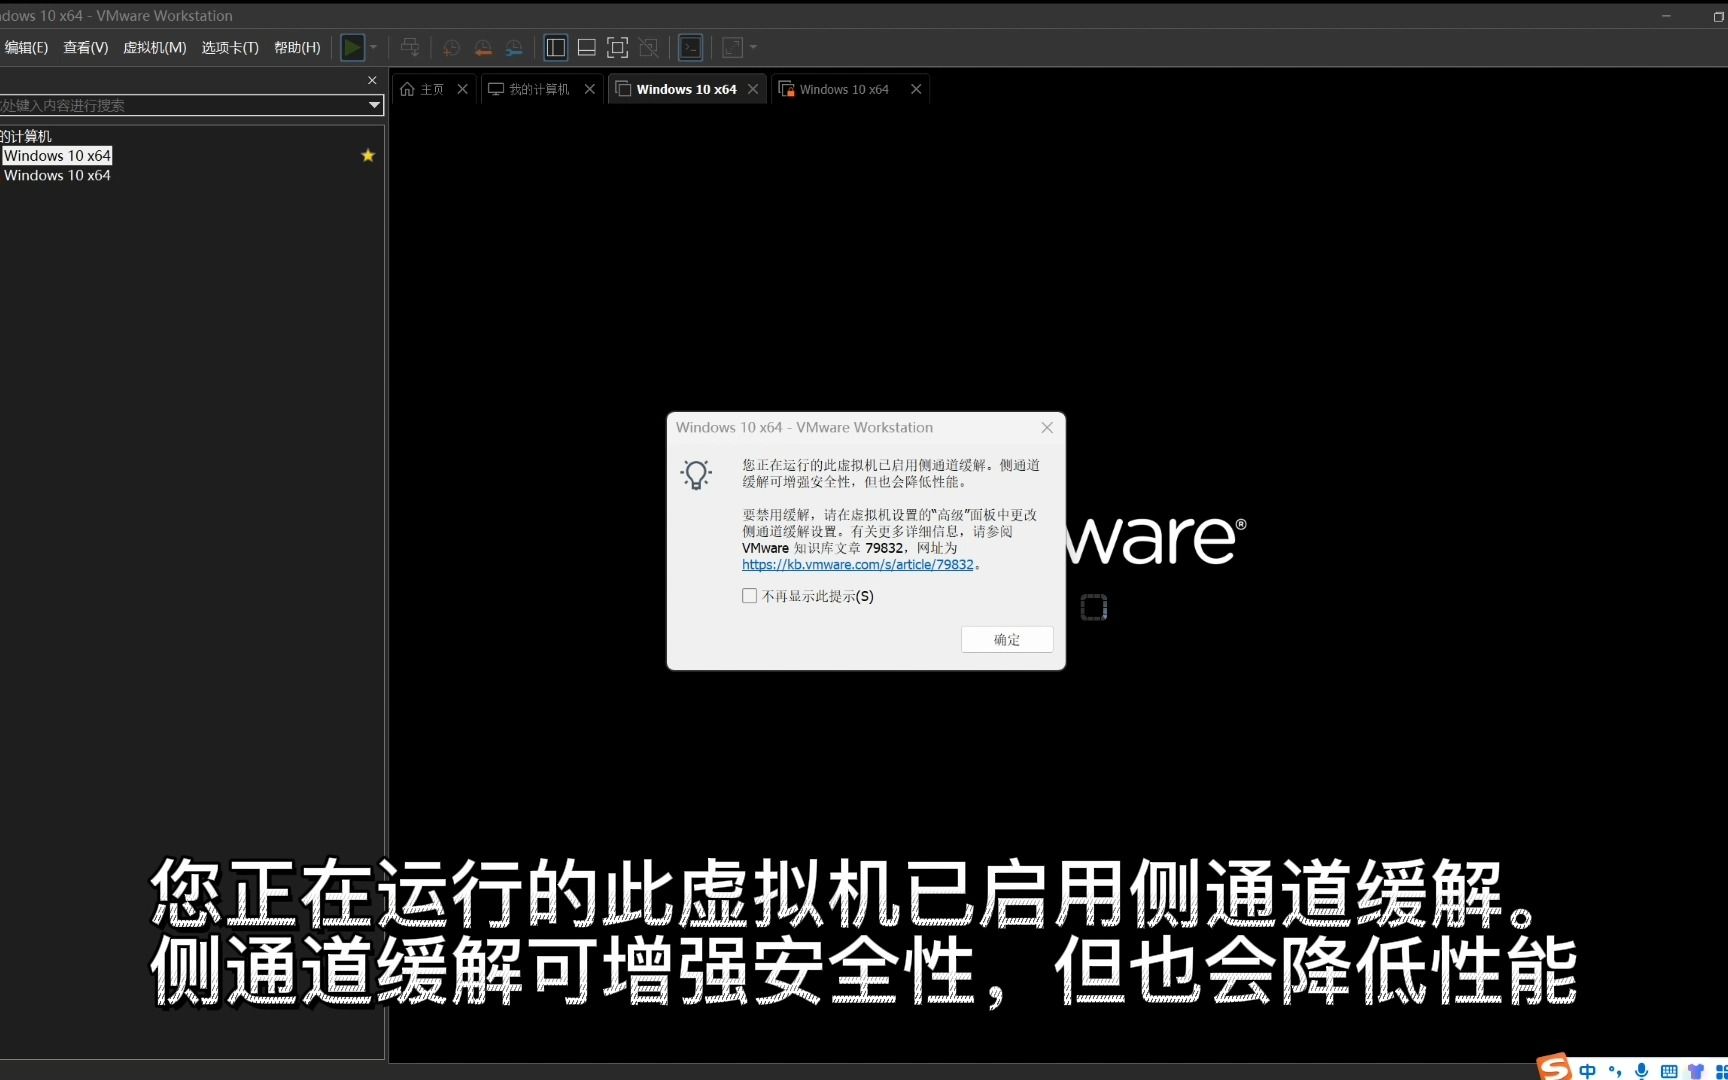Click the Unity mode toolbar icon
Image resolution: width=1728 pixels, height=1080 pixels.
649,47
